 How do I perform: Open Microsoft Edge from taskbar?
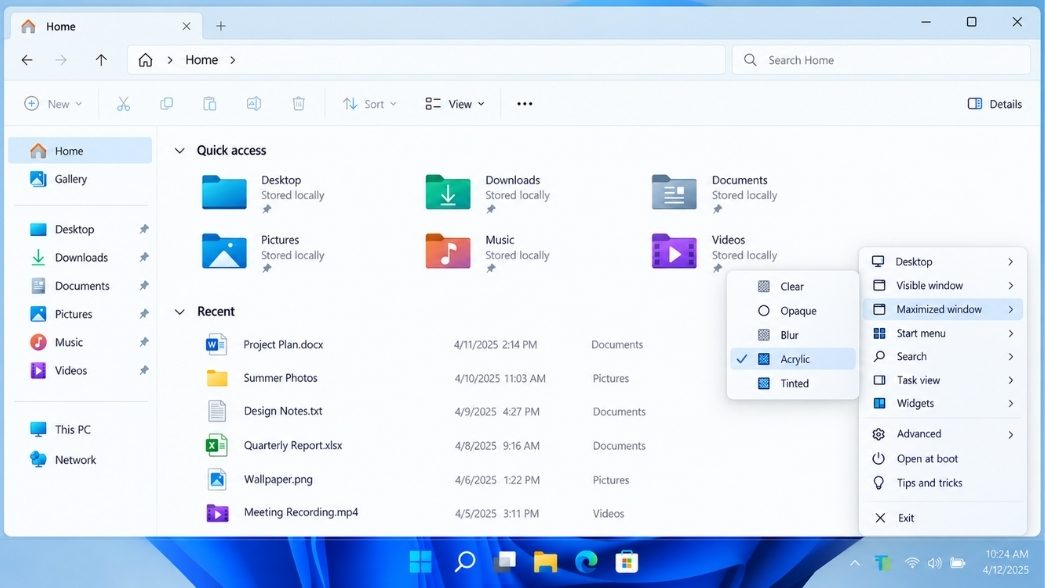pos(586,562)
